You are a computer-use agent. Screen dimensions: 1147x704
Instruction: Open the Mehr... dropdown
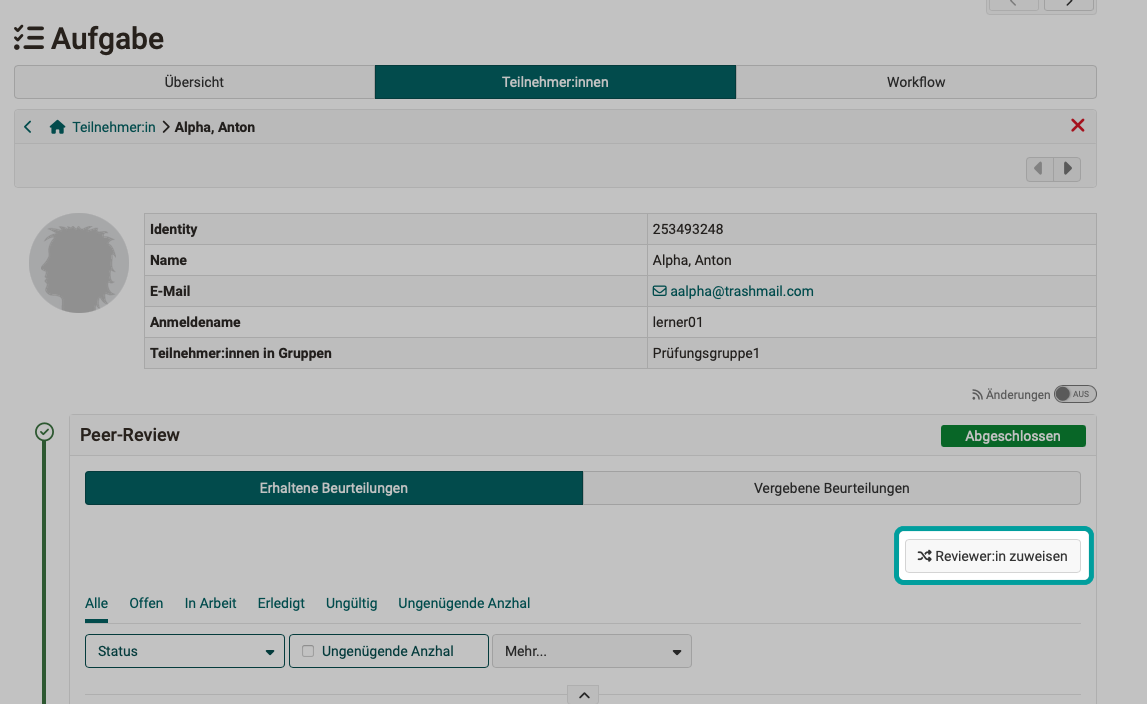point(591,650)
